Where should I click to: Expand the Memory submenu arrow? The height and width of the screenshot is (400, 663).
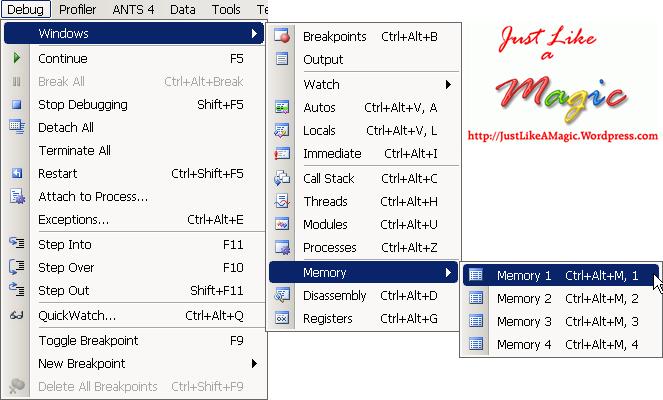tap(448, 273)
